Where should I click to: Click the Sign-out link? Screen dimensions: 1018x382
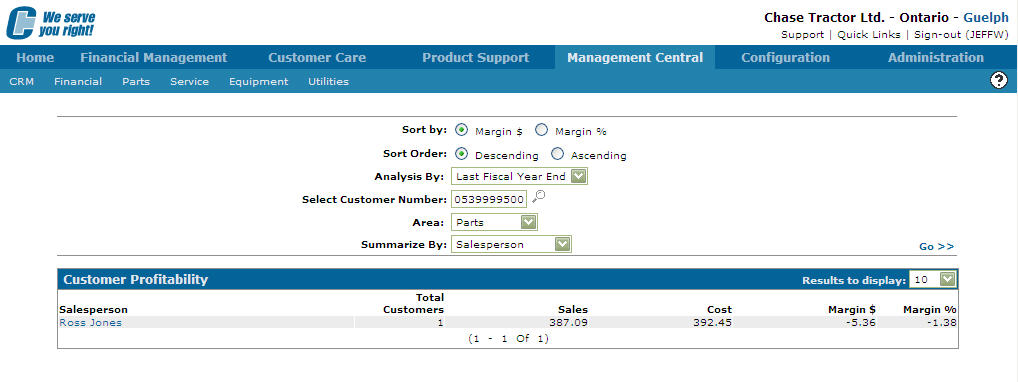[962, 34]
